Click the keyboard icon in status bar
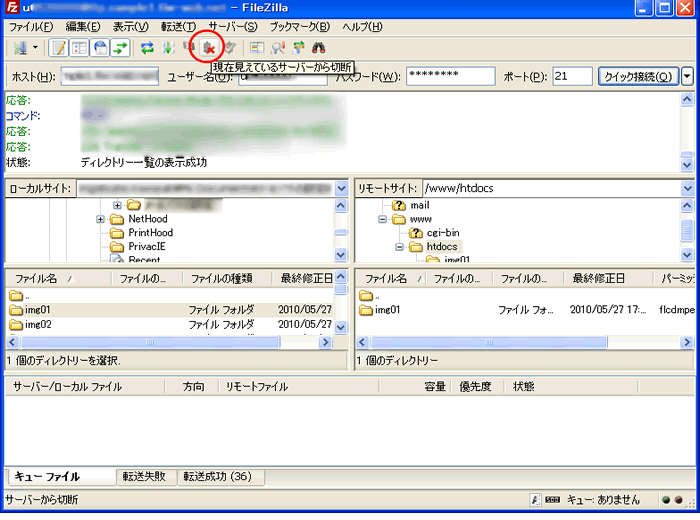This screenshot has height=520, width=700. pyautogui.click(x=552, y=500)
